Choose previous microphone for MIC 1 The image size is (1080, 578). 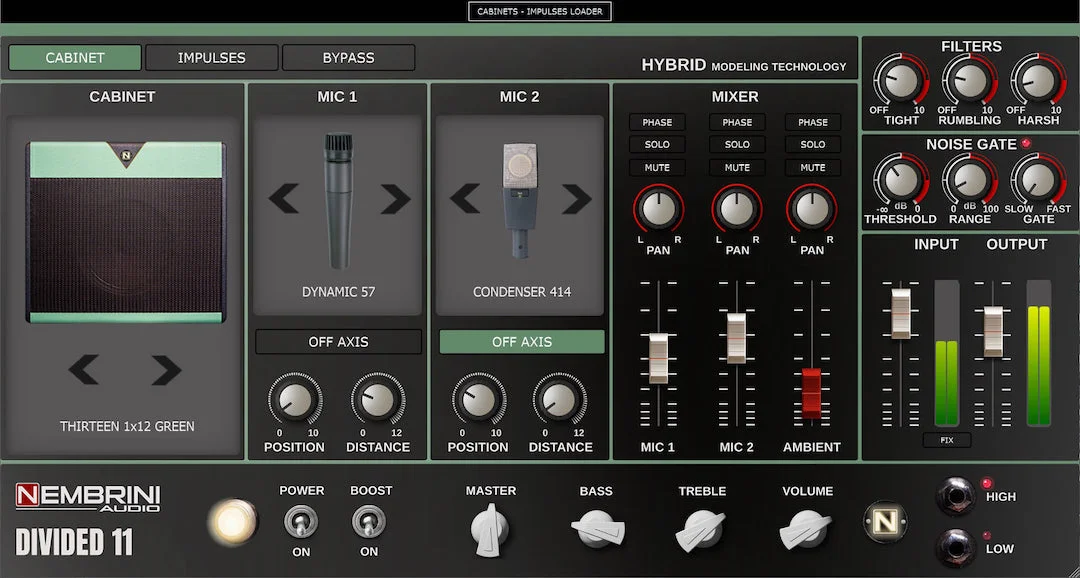(283, 199)
